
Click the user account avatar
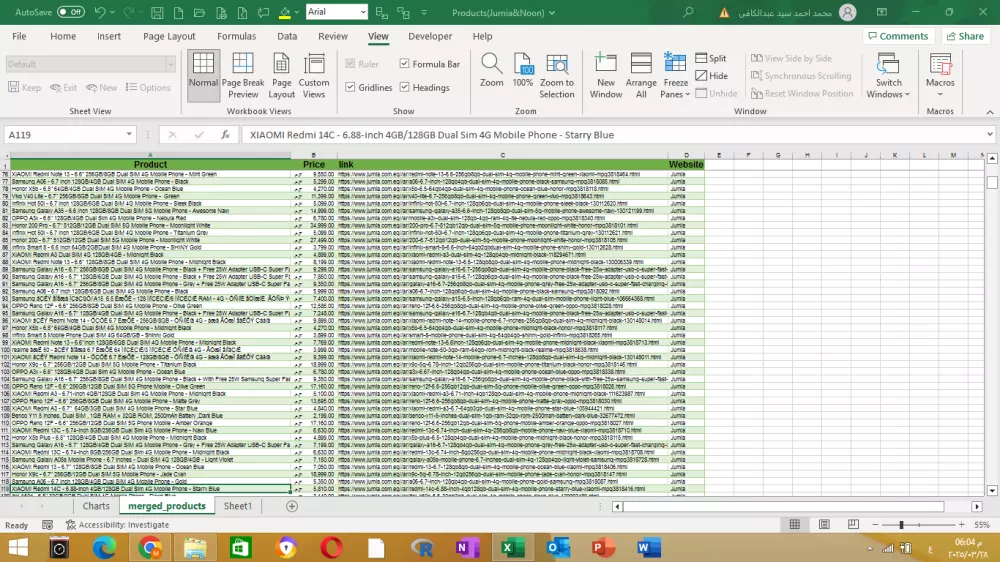coord(847,13)
